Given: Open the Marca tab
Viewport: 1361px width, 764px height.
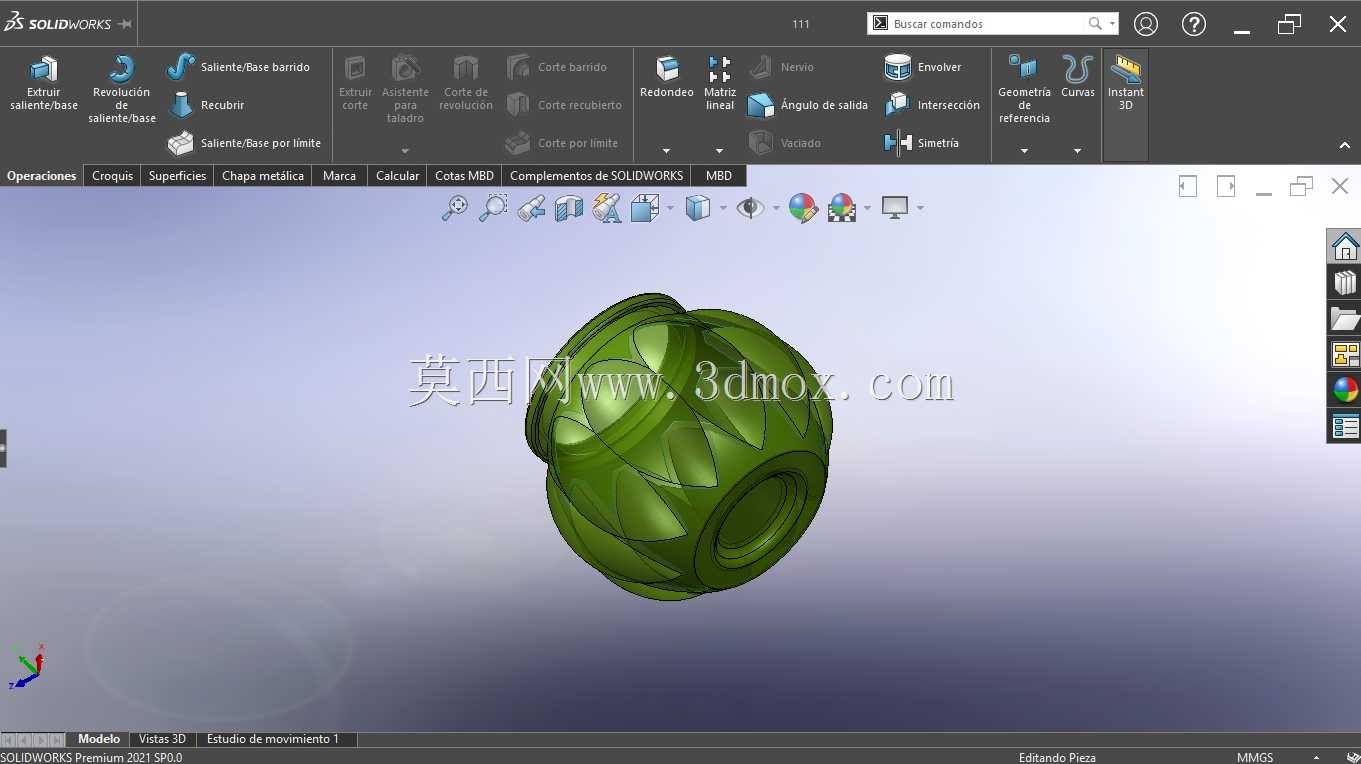Looking at the screenshot, I should (x=339, y=175).
